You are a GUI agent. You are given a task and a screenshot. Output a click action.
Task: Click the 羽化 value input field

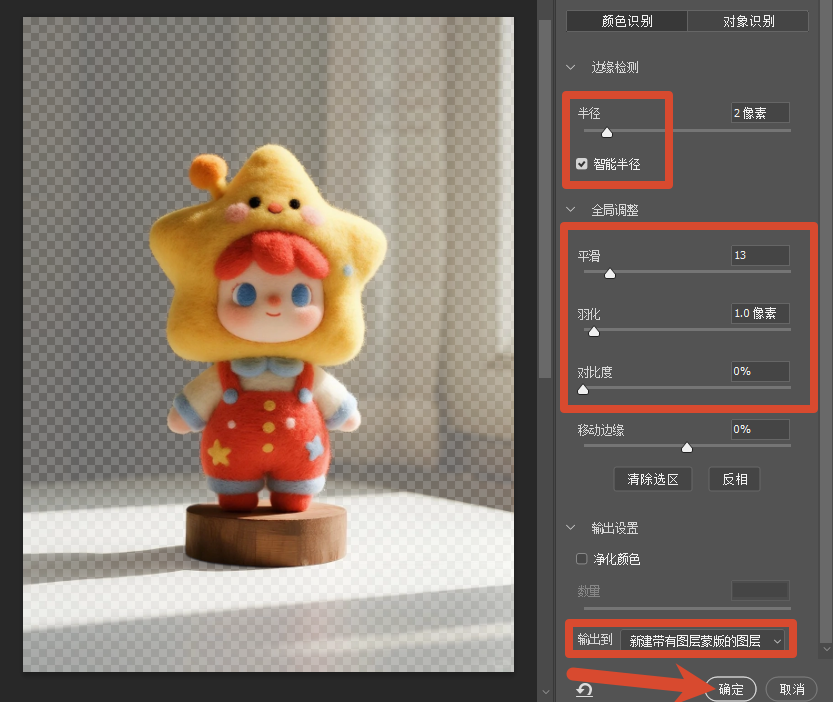tap(760, 314)
